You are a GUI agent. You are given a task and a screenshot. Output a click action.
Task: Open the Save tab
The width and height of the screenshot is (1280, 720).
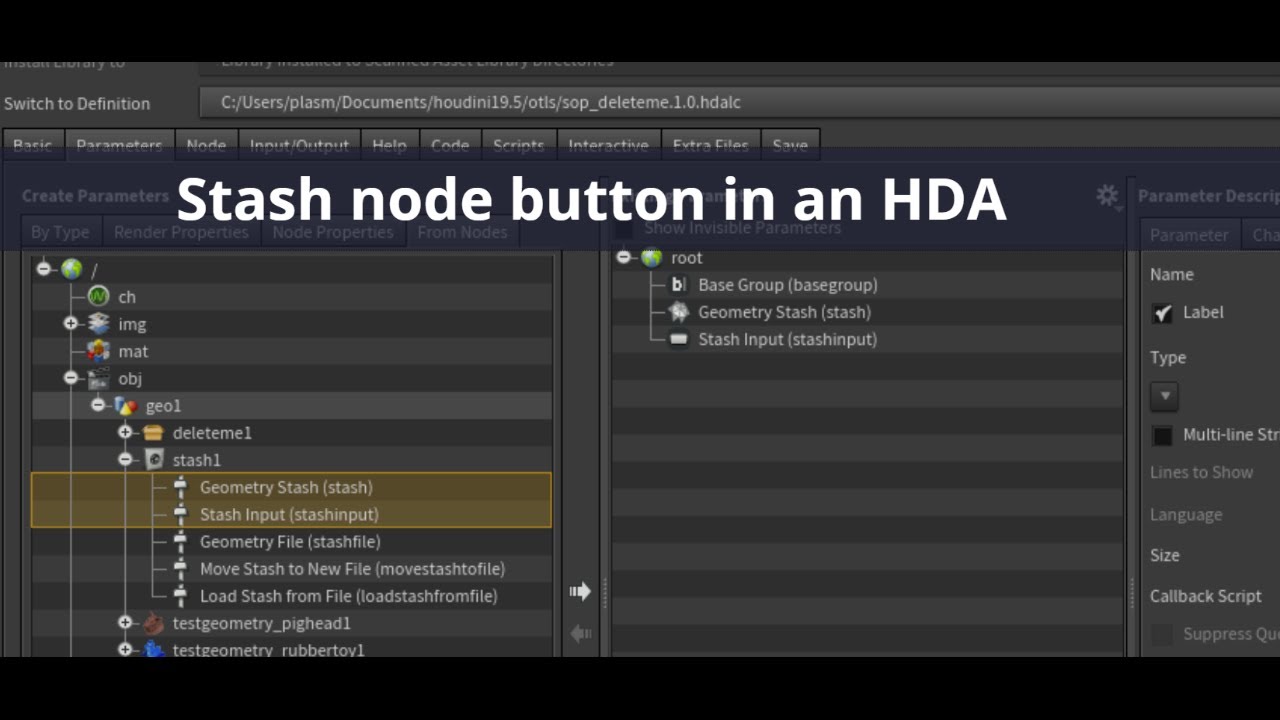[790, 145]
